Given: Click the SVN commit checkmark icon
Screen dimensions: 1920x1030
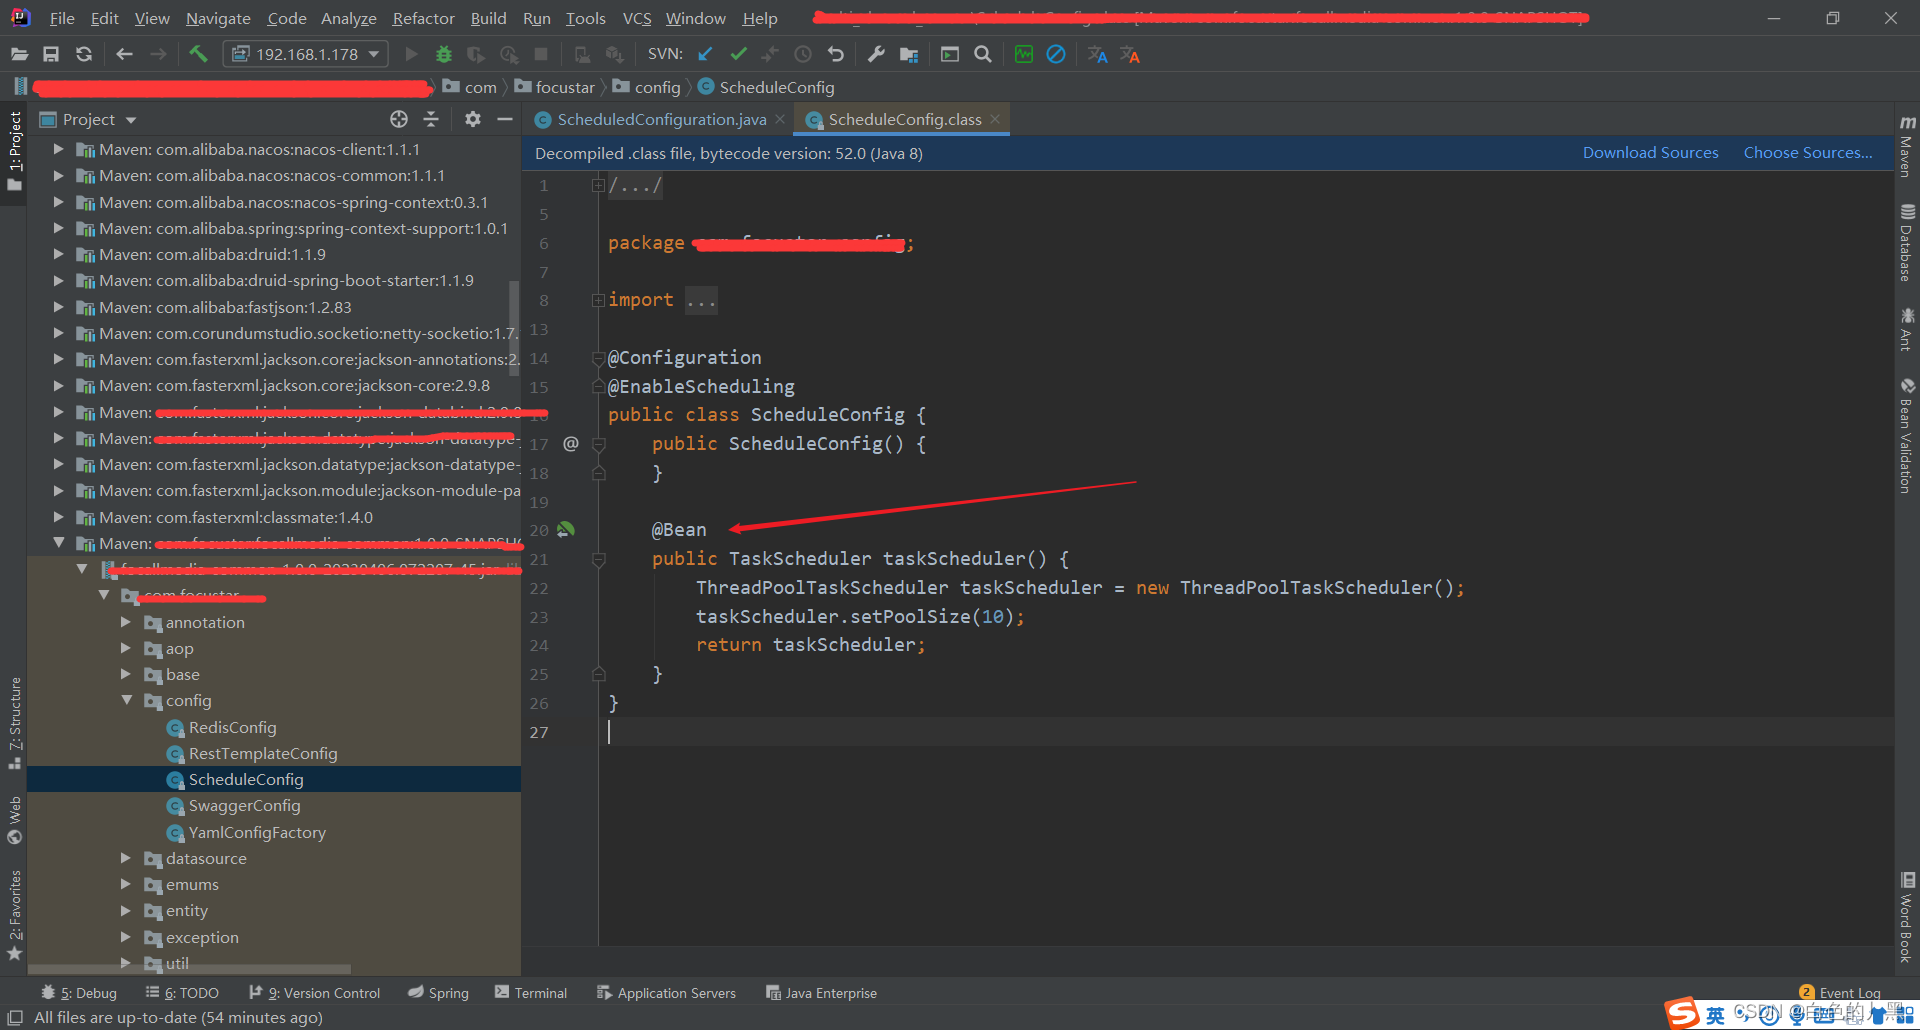Looking at the screenshot, I should (x=738, y=54).
